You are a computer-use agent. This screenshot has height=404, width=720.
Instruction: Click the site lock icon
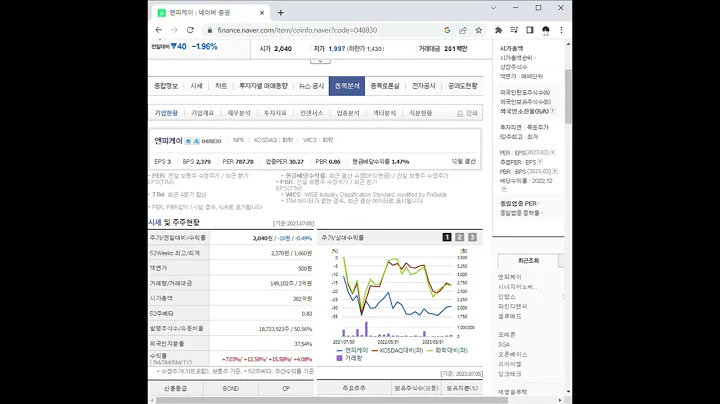(210, 30)
